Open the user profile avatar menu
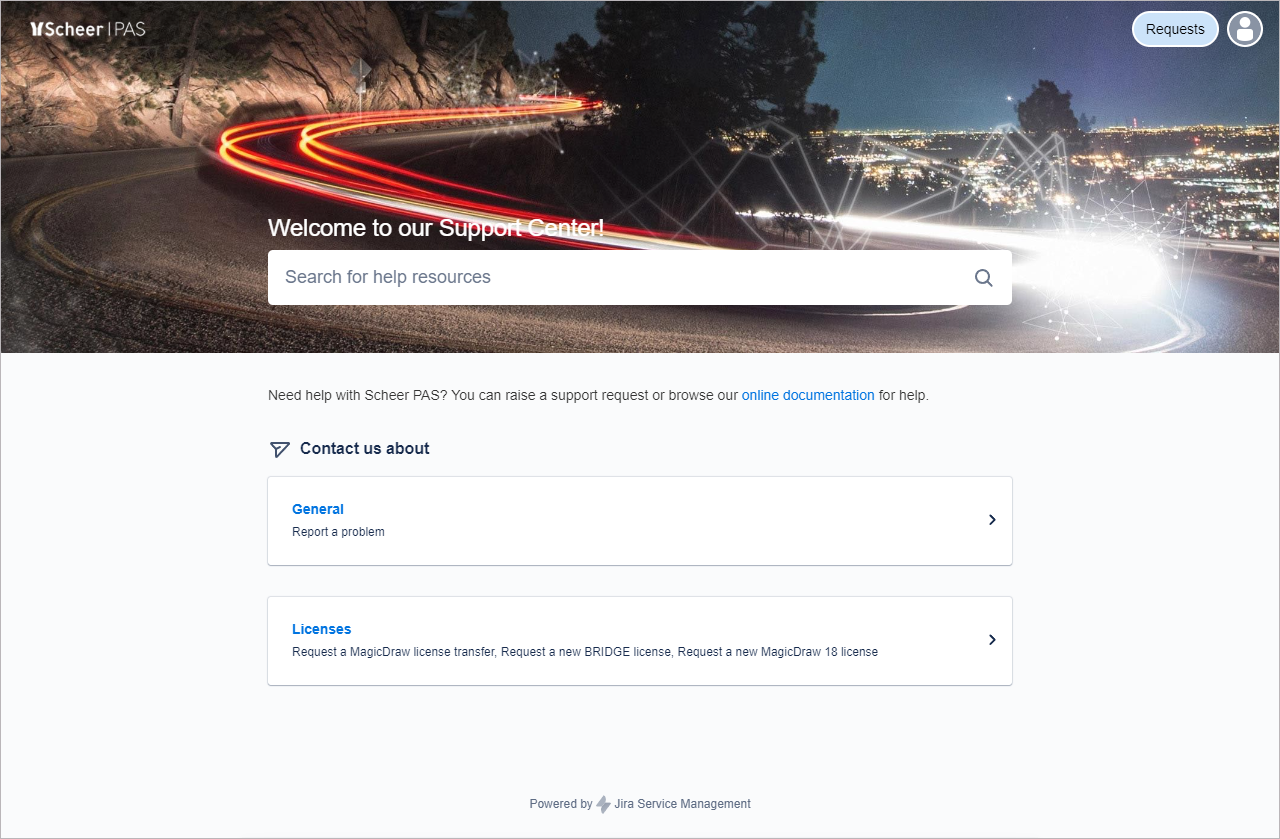The width and height of the screenshot is (1280, 839). point(1245,29)
